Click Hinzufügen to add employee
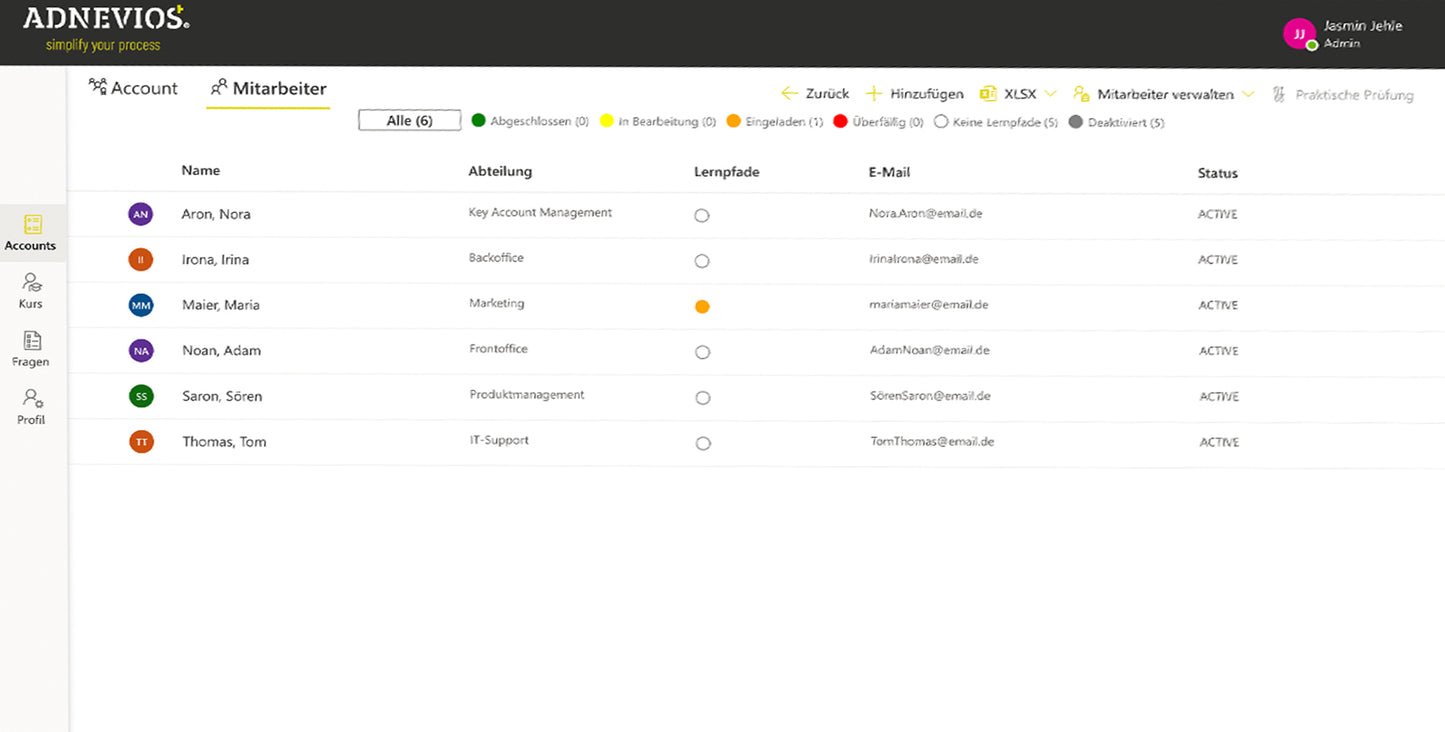The height and width of the screenshot is (732, 1445). [x=915, y=94]
